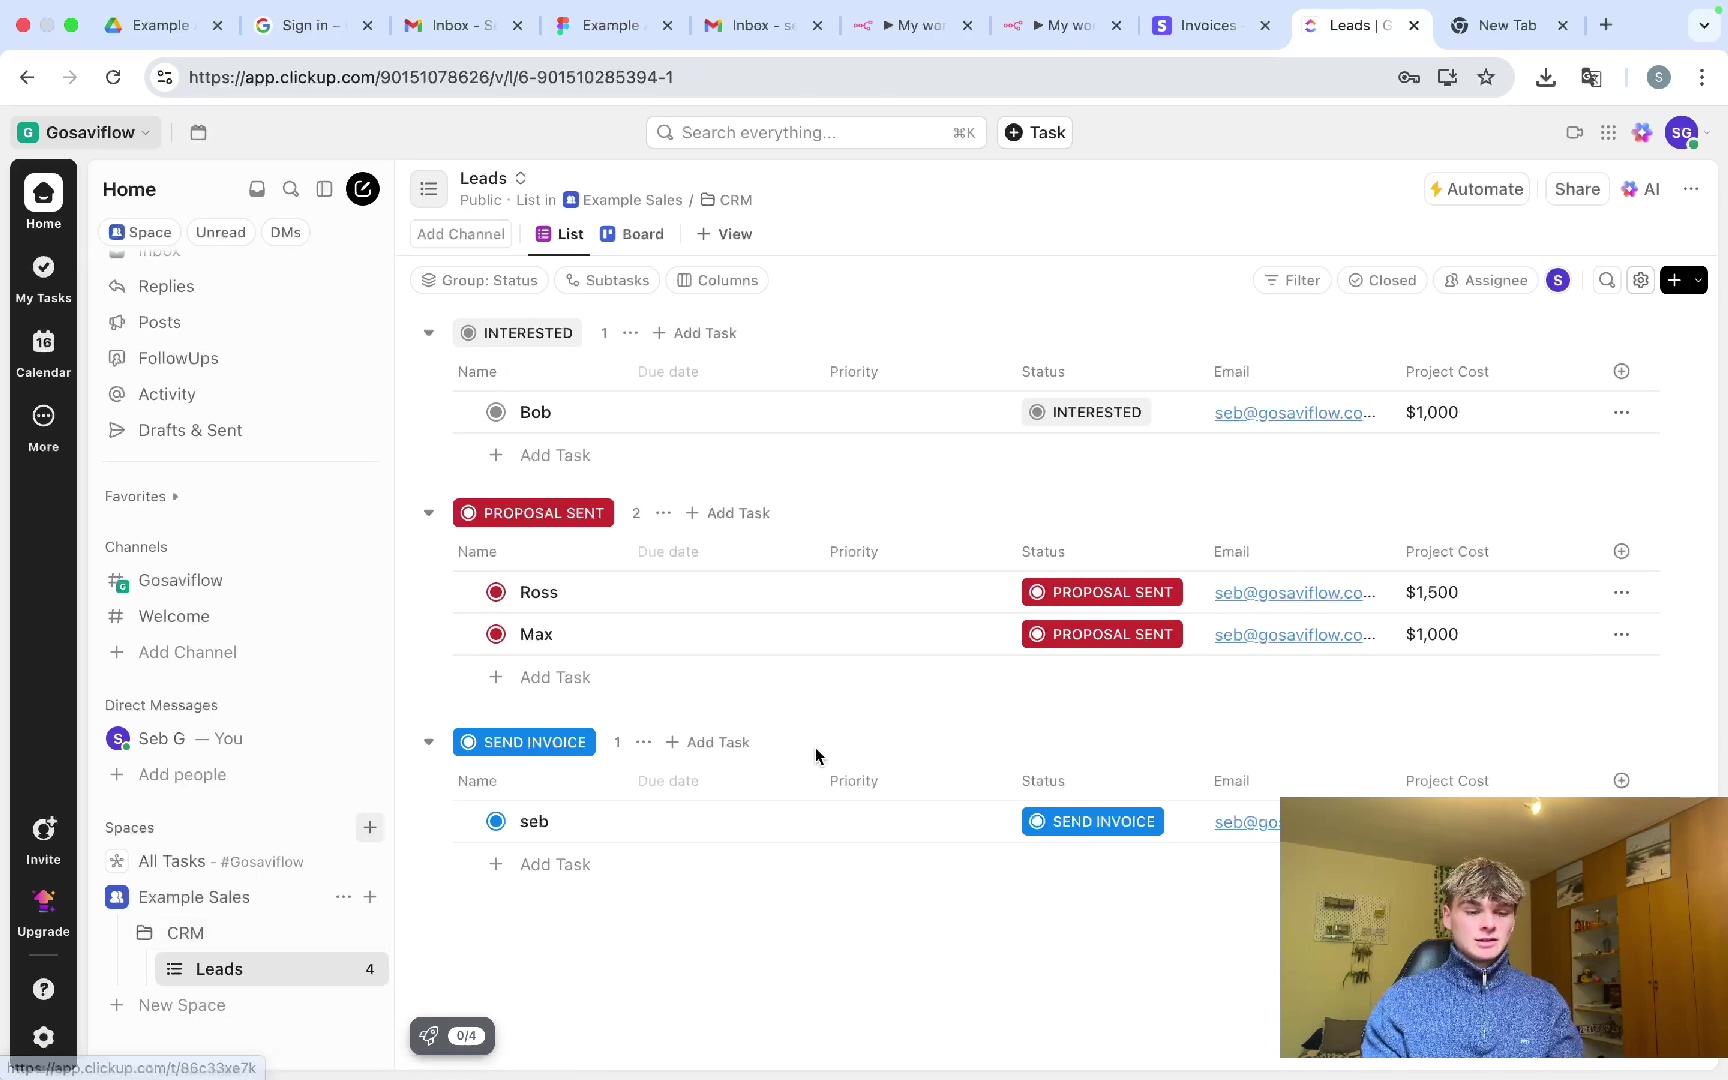The width and height of the screenshot is (1728, 1080).
Task: Click the help question mark icon
Action: 43,989
